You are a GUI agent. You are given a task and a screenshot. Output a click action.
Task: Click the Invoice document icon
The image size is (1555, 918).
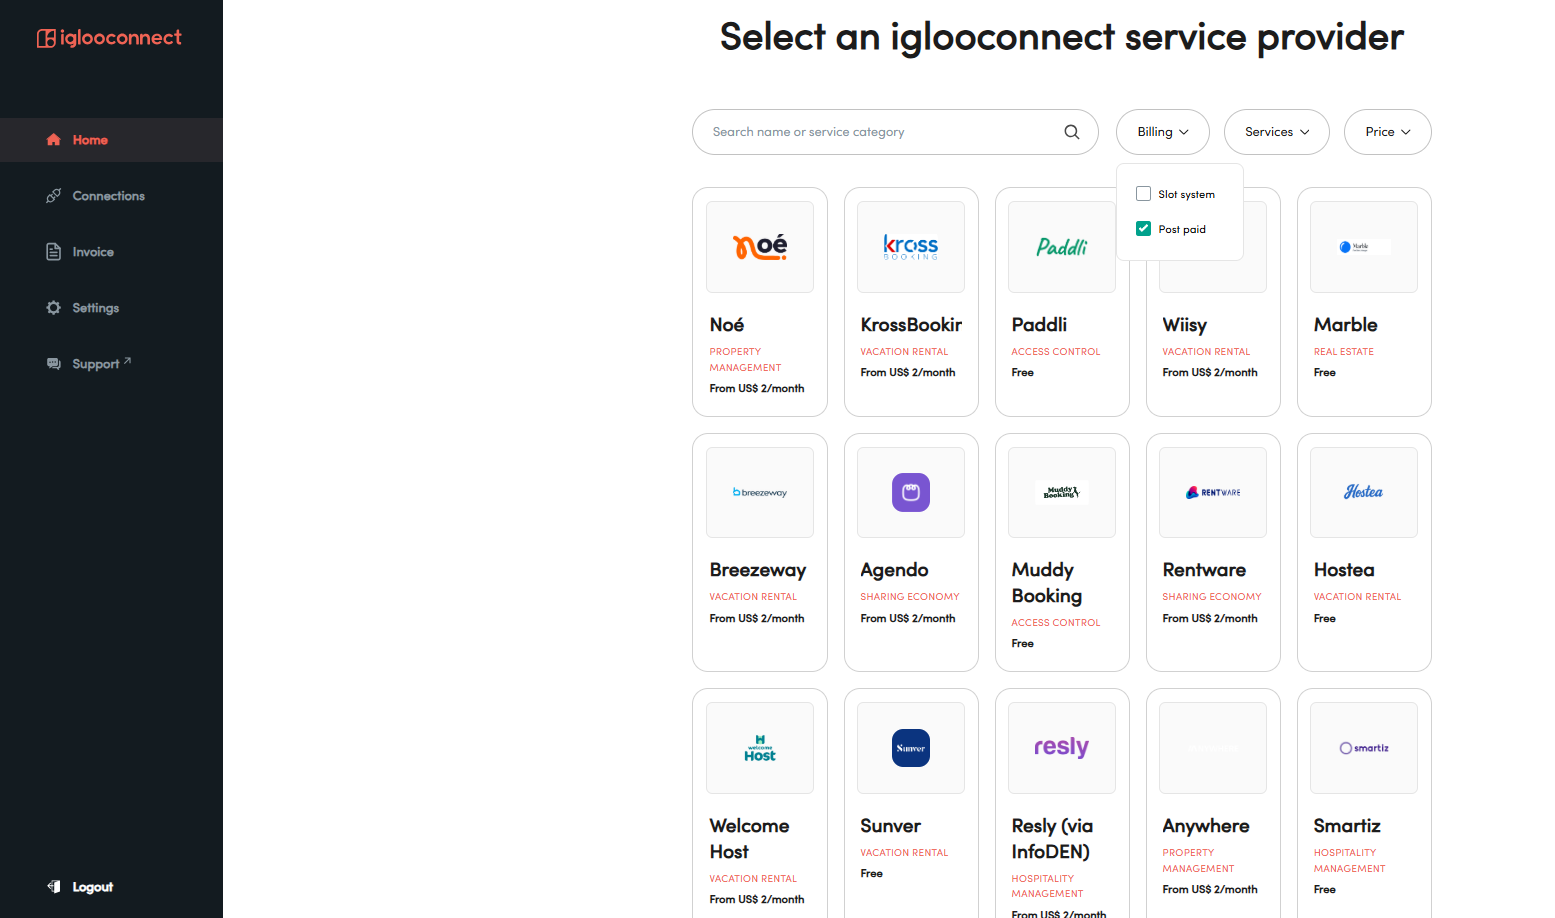54,252
